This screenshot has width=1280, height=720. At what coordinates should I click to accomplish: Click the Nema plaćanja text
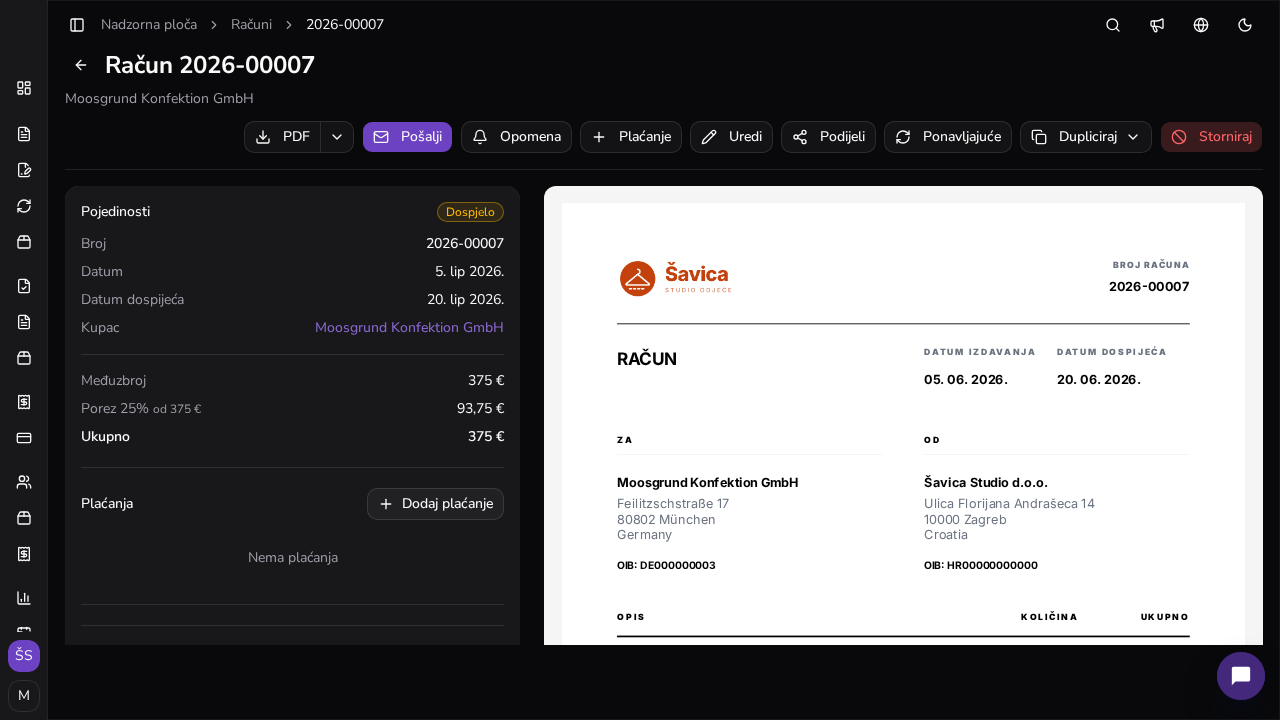(x=293, y=557)
